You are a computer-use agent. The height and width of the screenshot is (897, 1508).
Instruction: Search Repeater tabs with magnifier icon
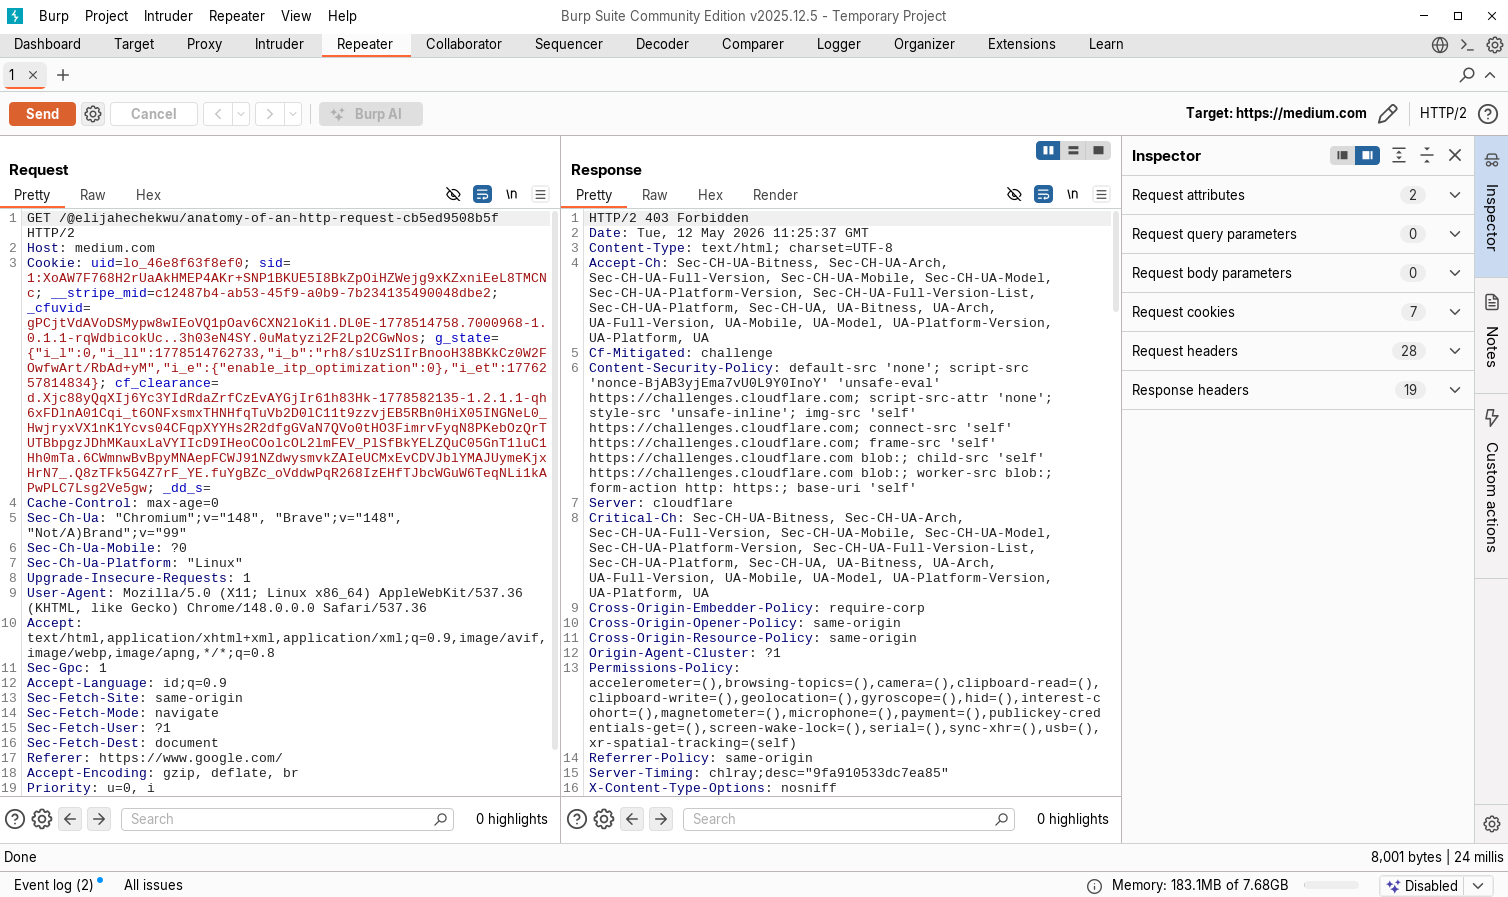pyautogui.click(x=1467, y=75)
